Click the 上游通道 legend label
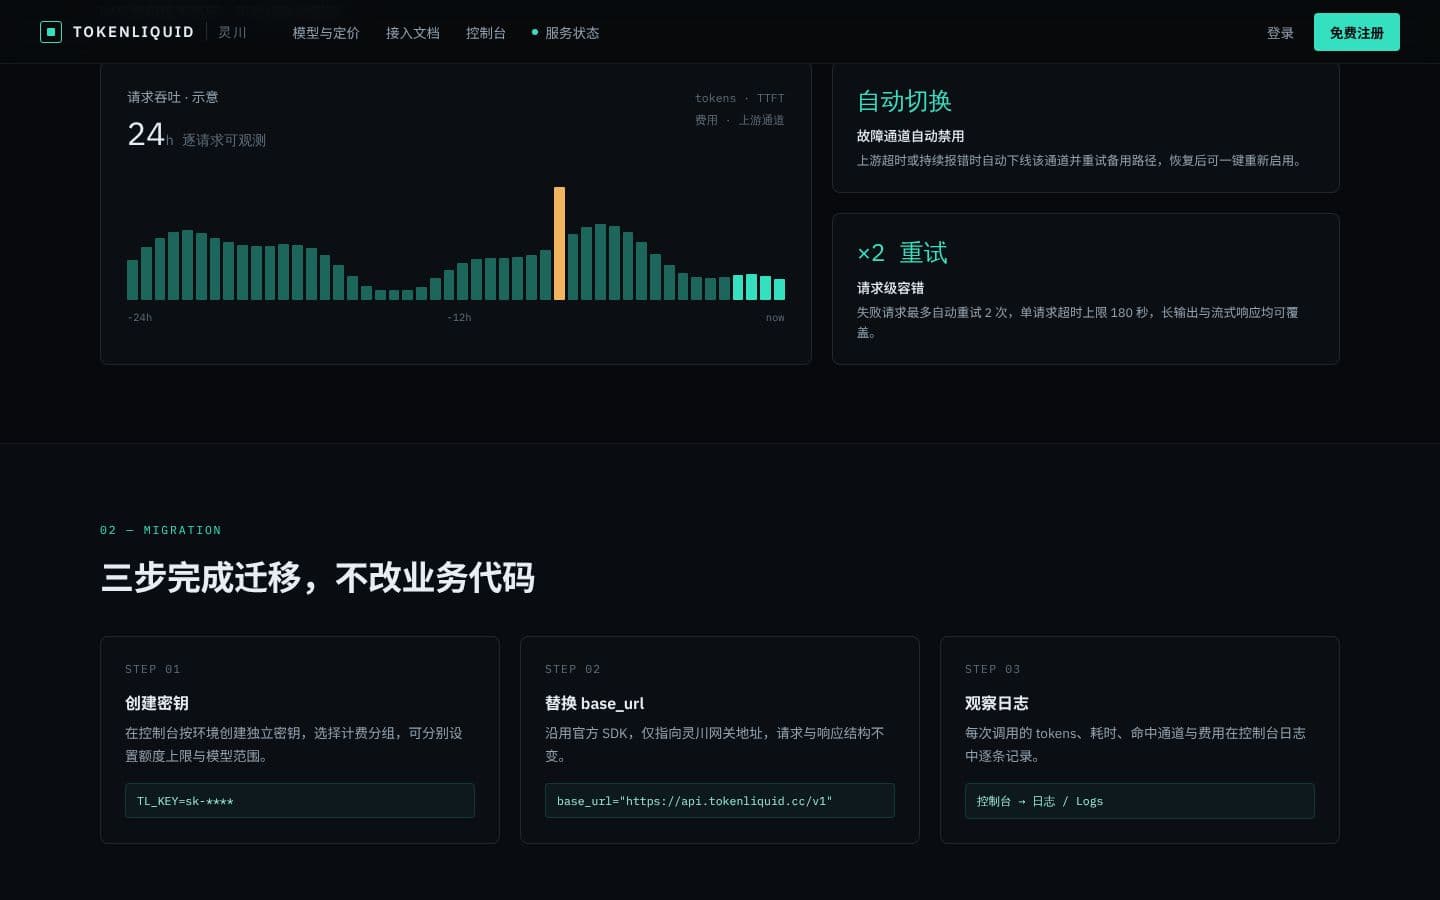This screenshot has height=900, width=1440. point(762,120)
